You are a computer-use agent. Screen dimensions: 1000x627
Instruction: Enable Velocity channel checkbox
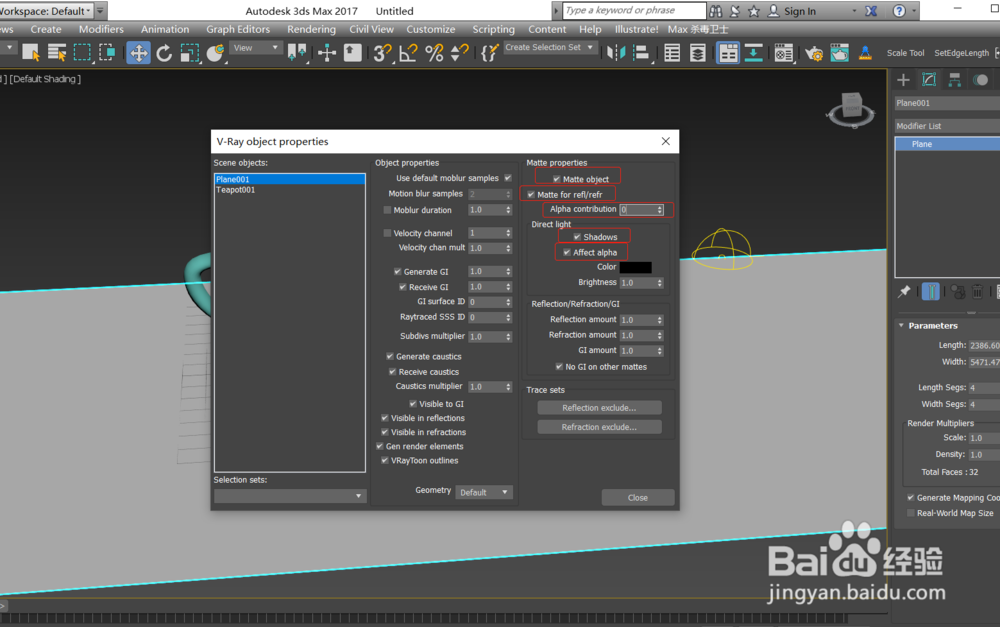pos(387,233)
